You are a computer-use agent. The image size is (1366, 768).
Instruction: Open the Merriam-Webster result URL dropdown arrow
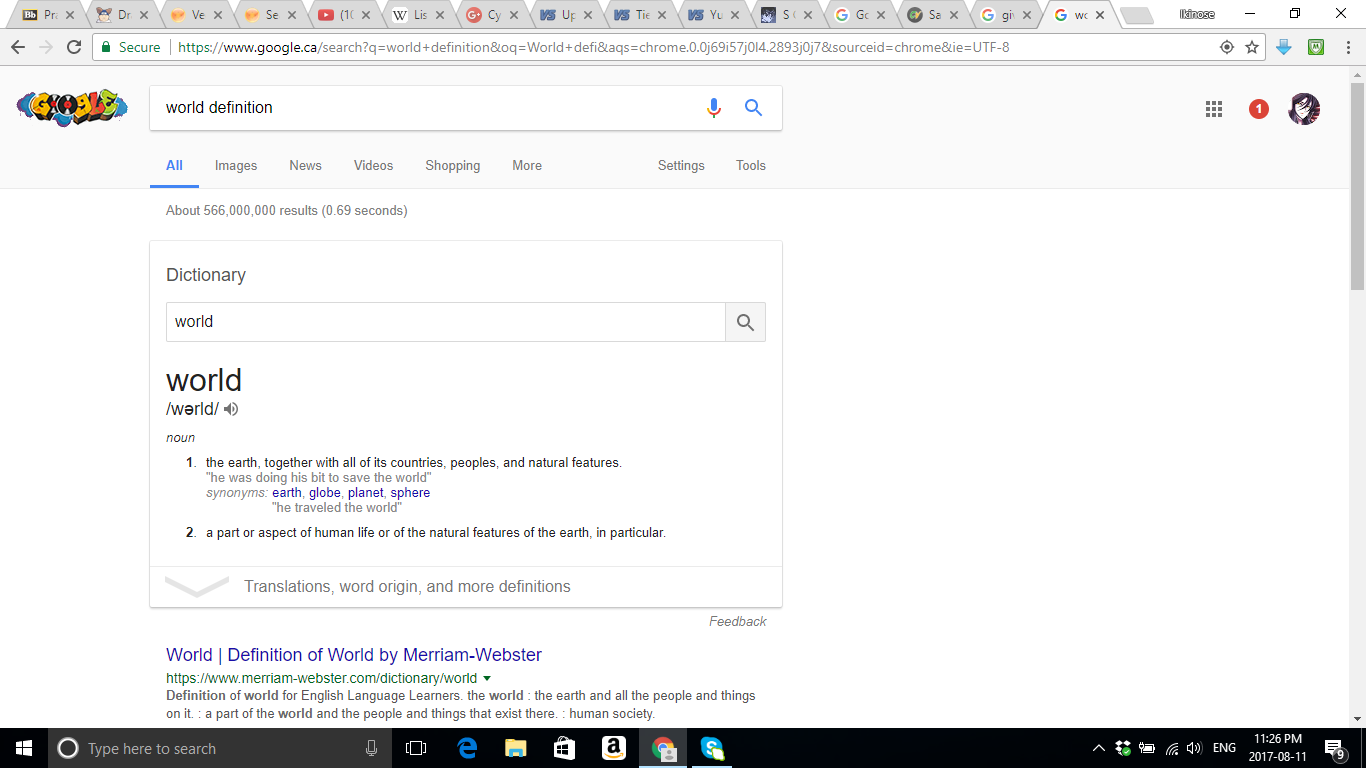pos(487,678)
